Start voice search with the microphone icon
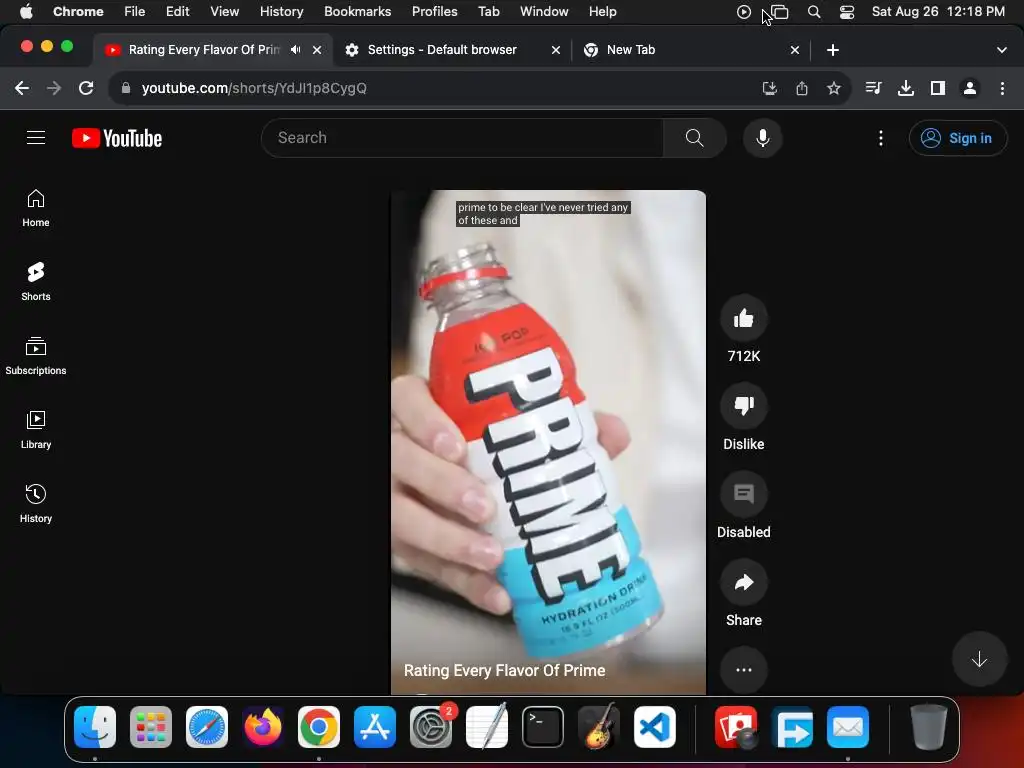This screenshot has height=768, width=1024. (x=762, y=138)
